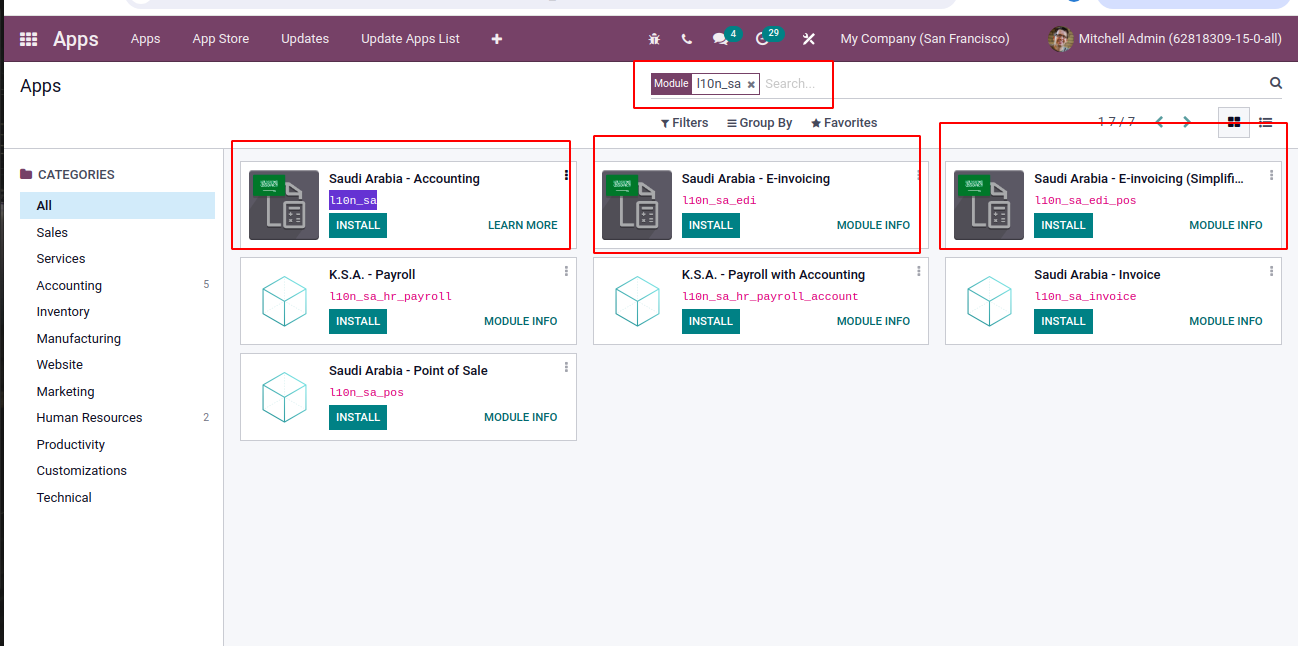Open kebab menu on Saudi Arabia - E-invoicing card
Viewport: 1298px width, 646px height.
tap(919, 175)
